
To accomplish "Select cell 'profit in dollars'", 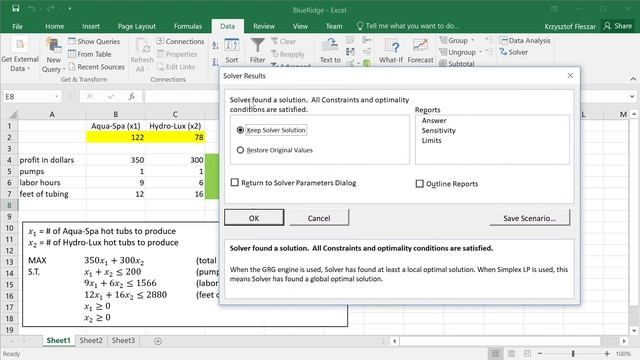I will point(52,160).
